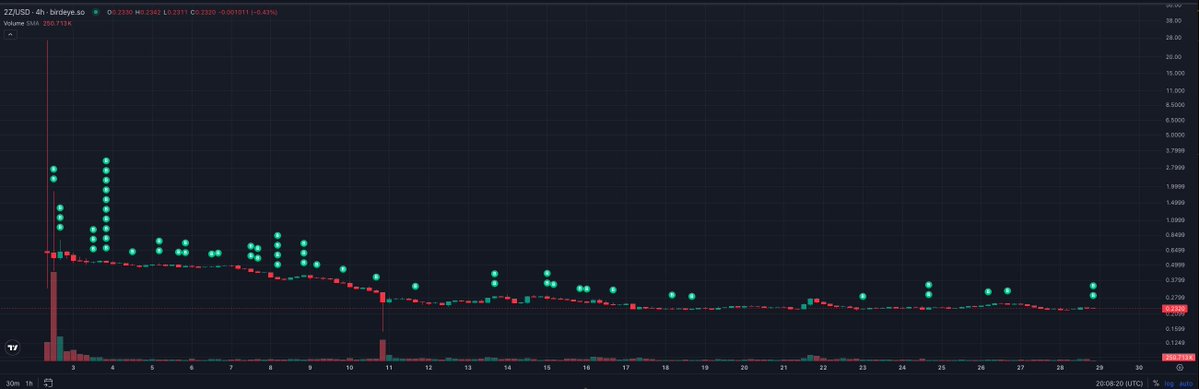The width and height of the screenshot is (1199, 389).
Task: Click the tallest red volume bar near date 3
Action: tap(54, 316)
